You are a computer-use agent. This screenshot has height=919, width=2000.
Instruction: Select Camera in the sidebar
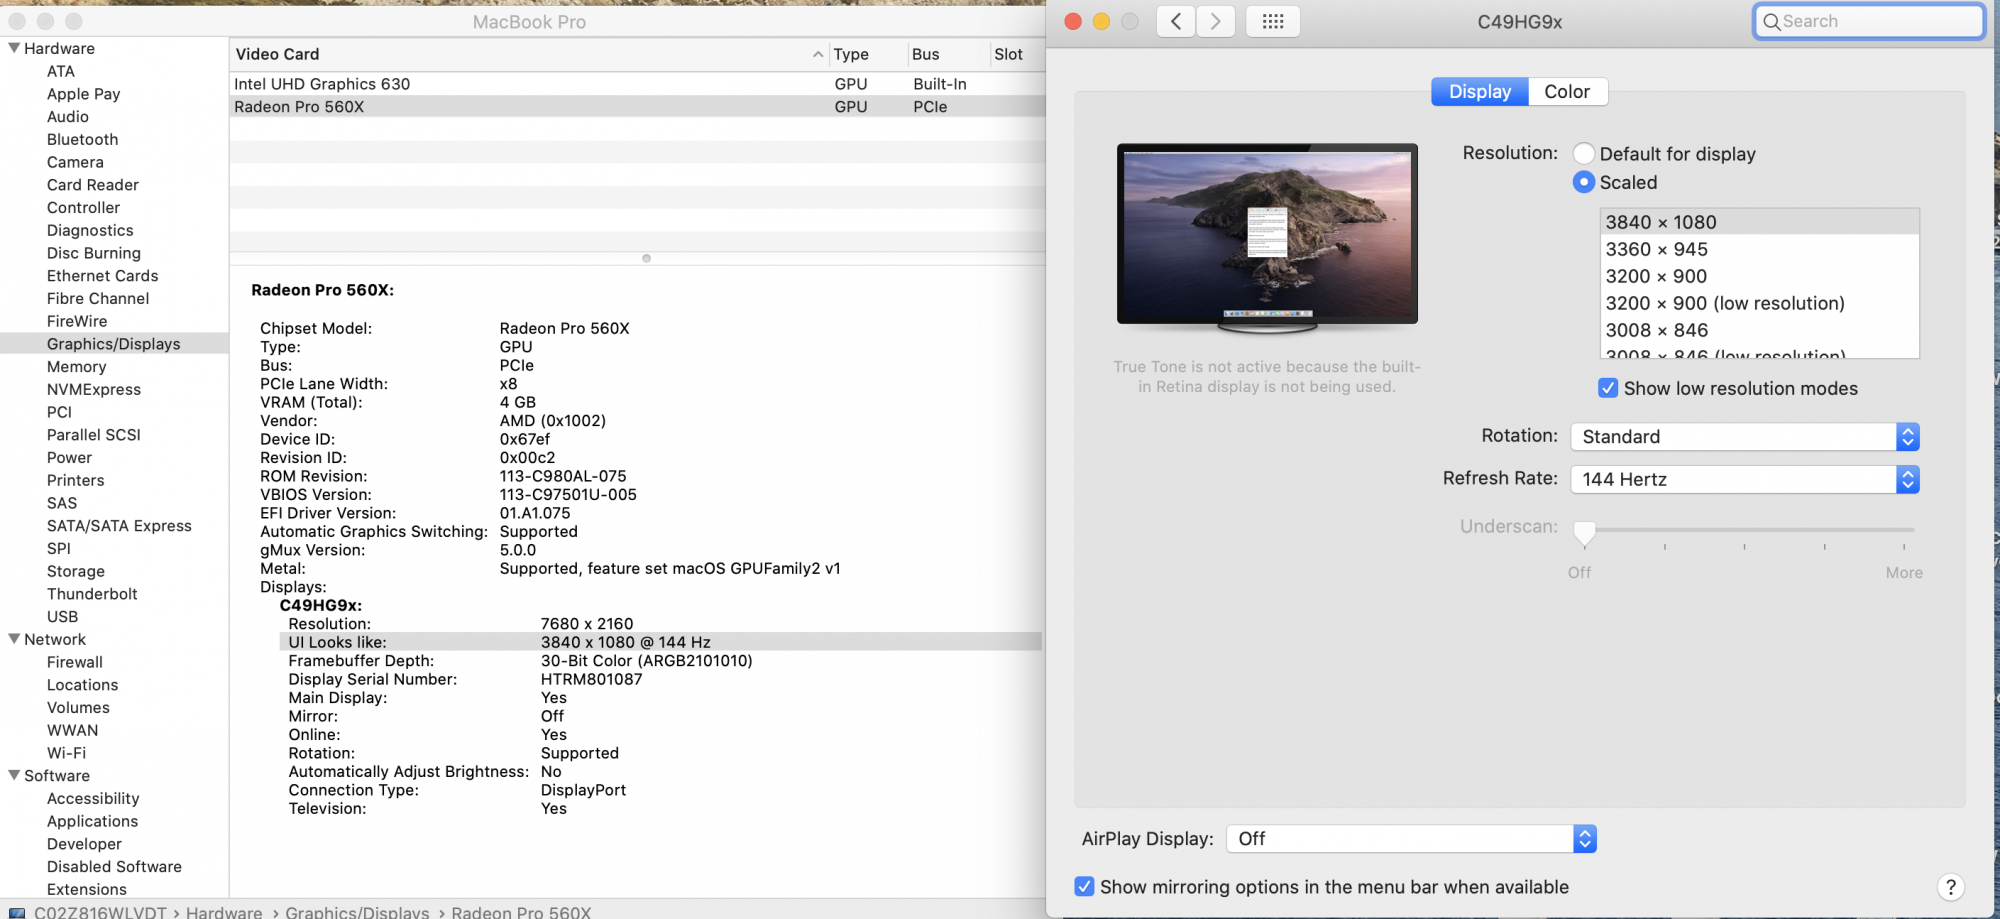tap(75, 162)
